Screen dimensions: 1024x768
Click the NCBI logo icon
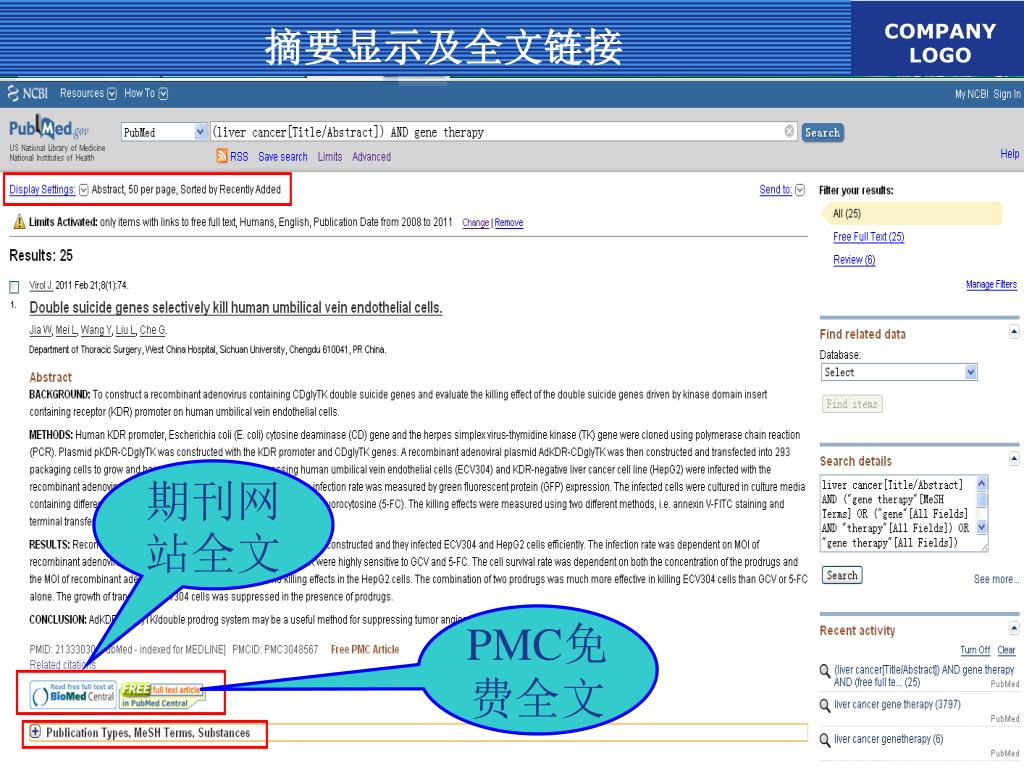coord(13,93)
